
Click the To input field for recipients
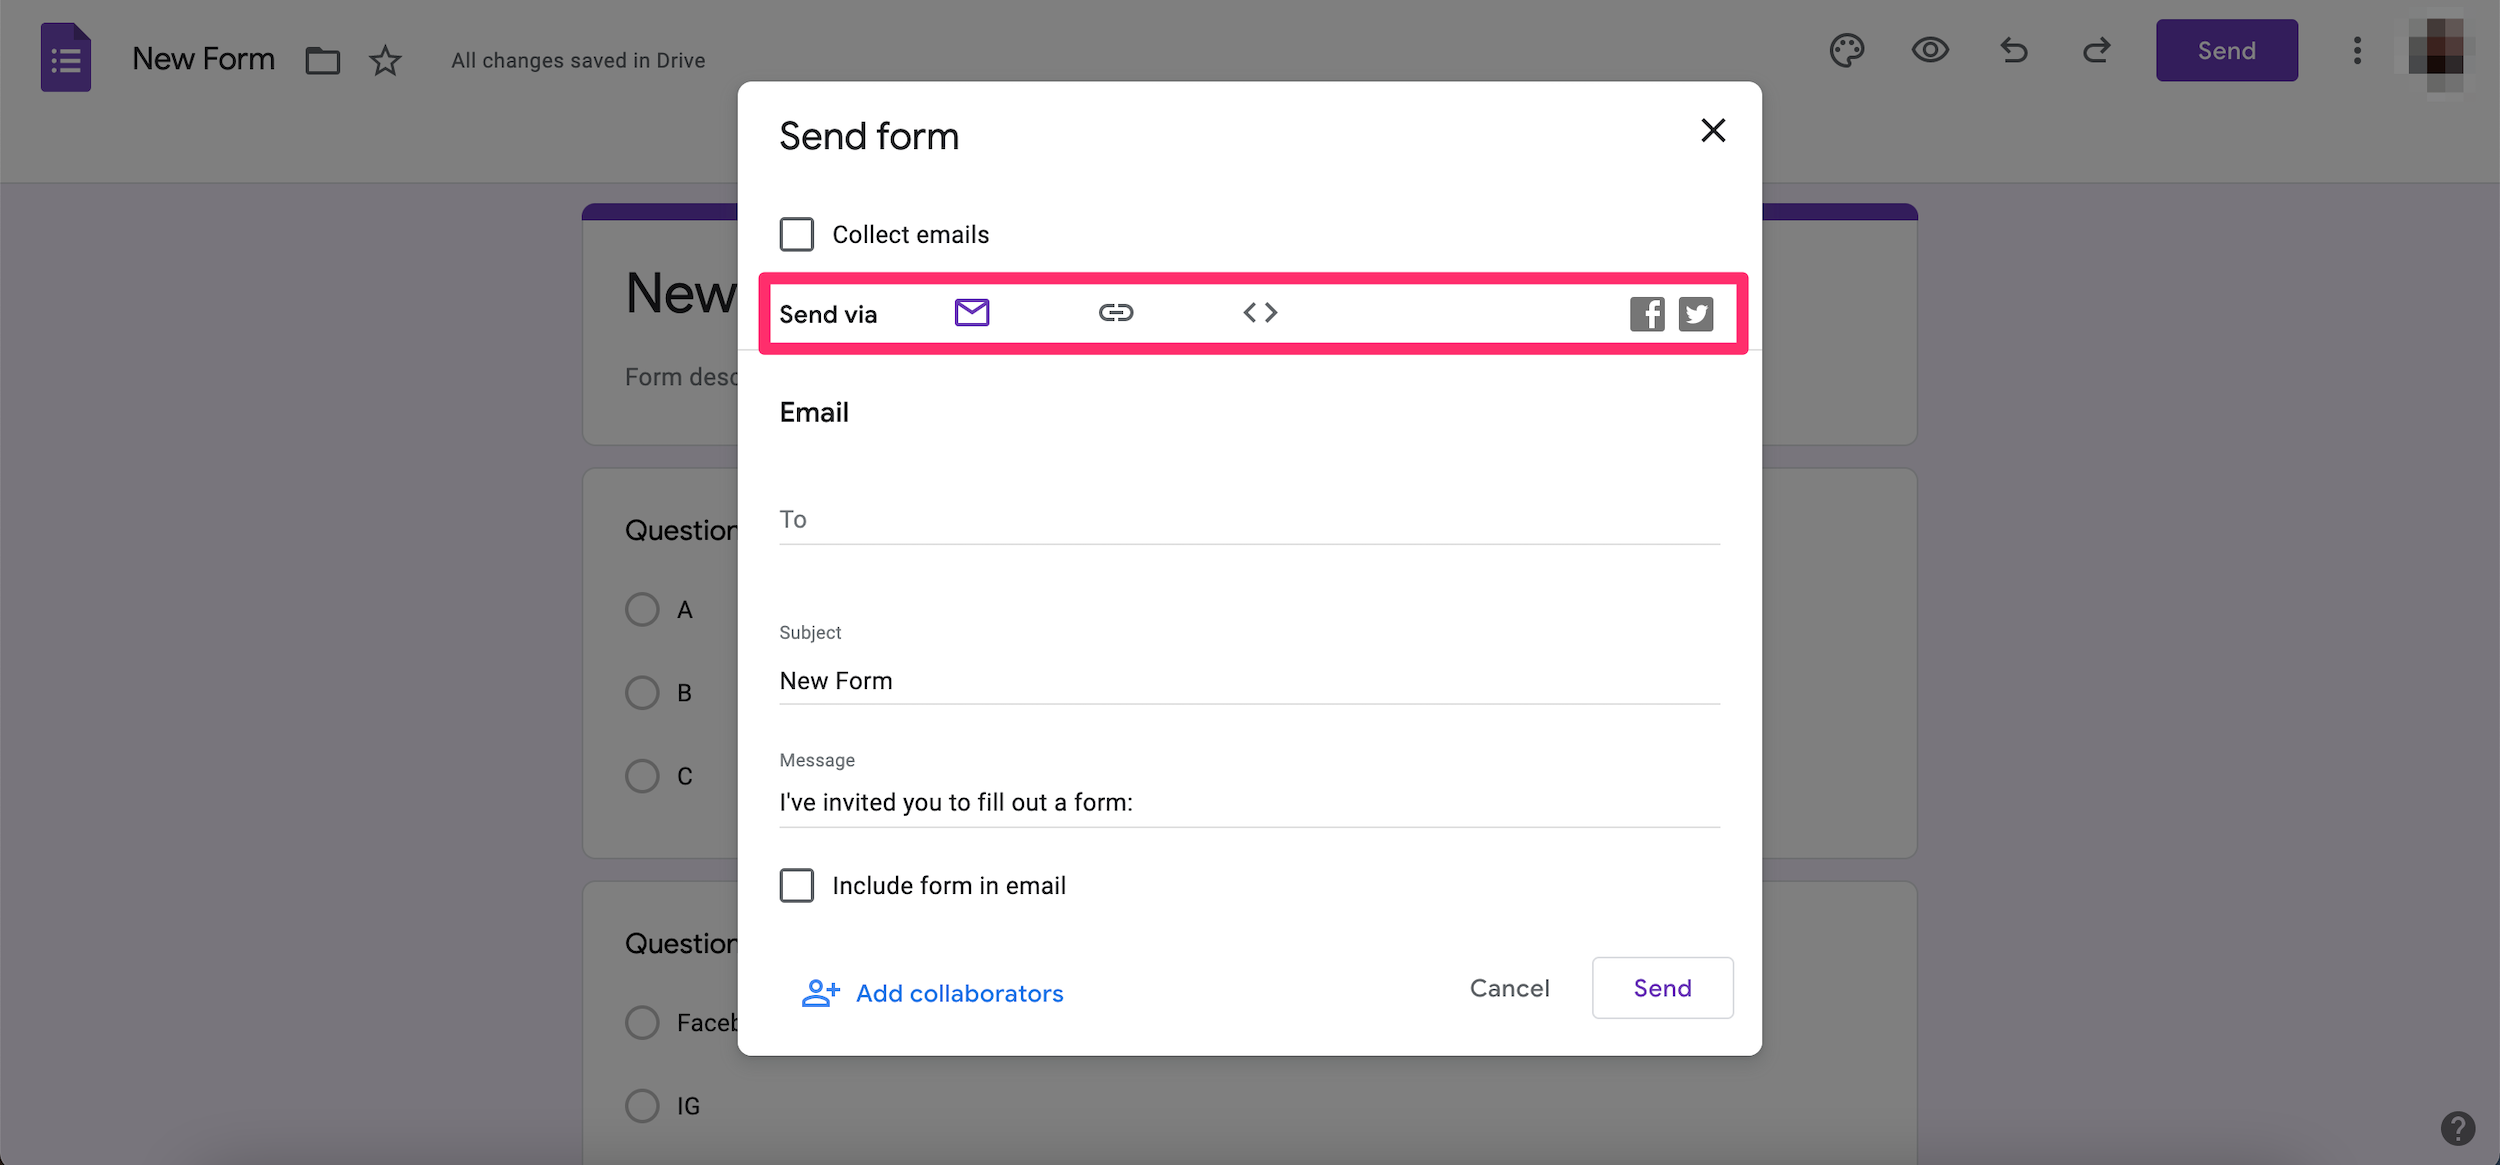[x=1248, y=518]
